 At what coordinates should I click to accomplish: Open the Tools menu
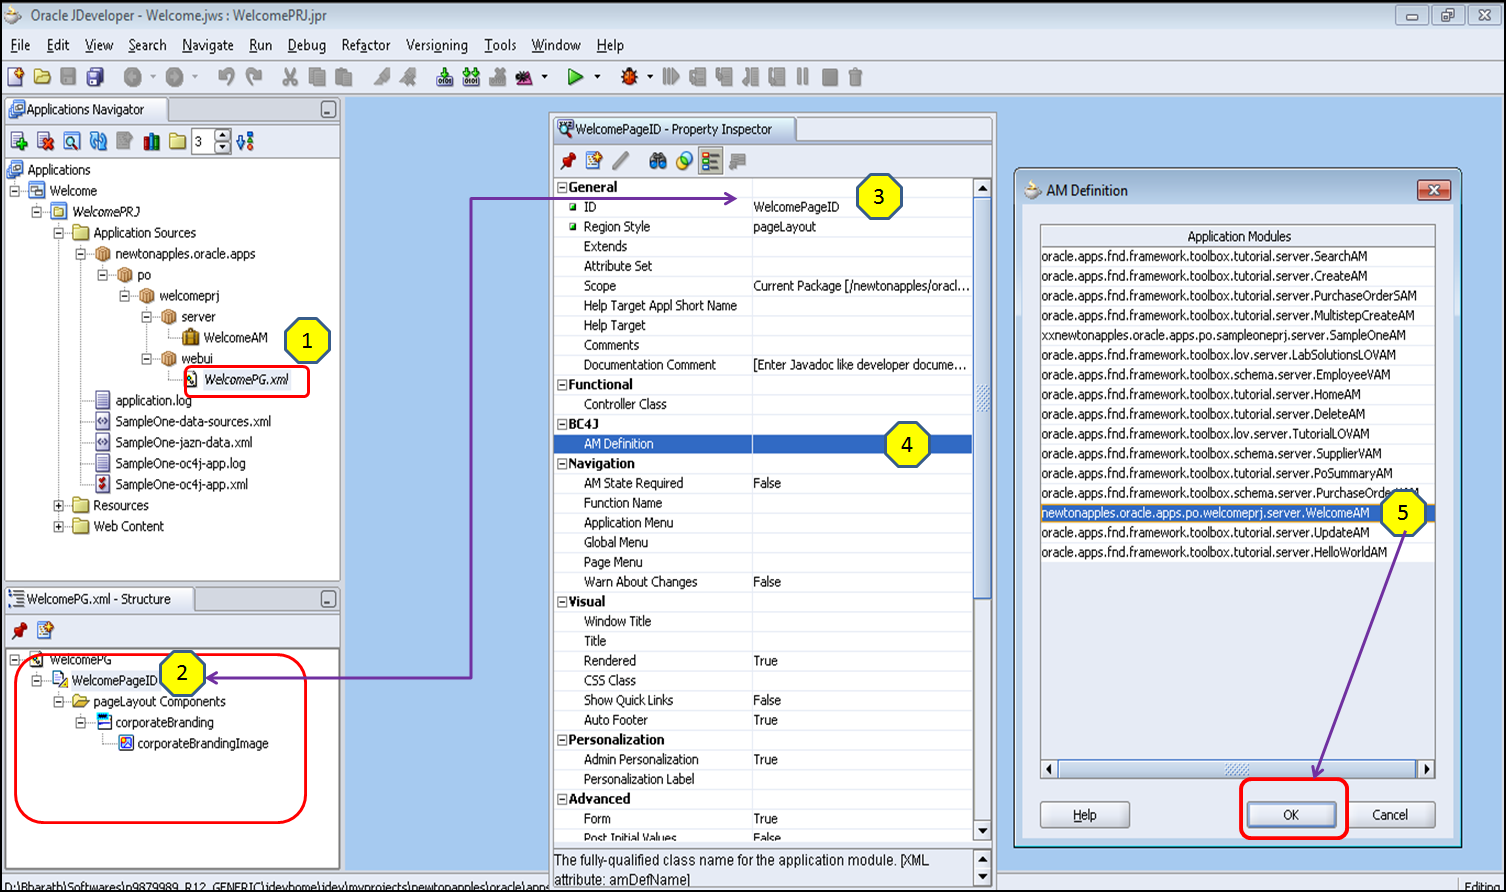pos(500,45)
